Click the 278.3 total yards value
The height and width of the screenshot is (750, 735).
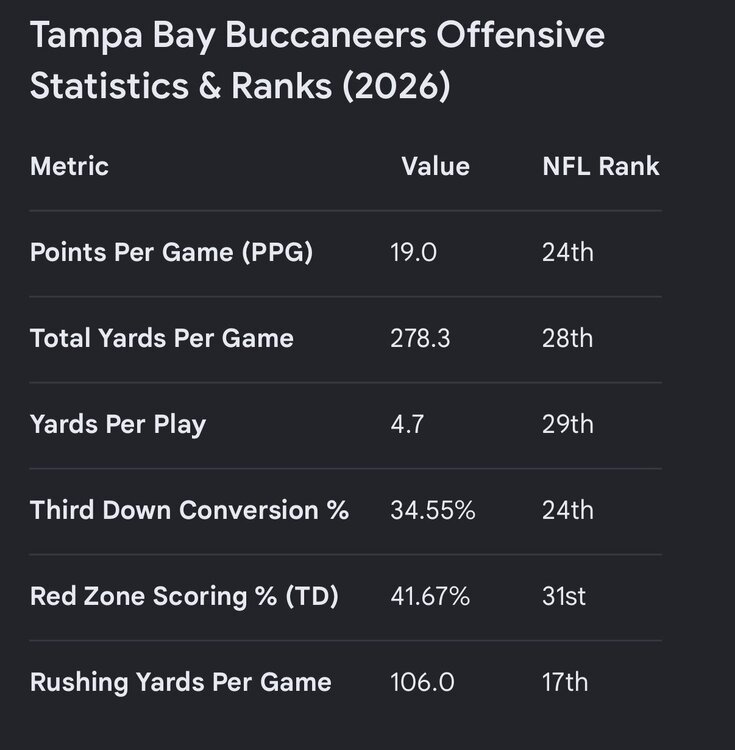[420, 338]
